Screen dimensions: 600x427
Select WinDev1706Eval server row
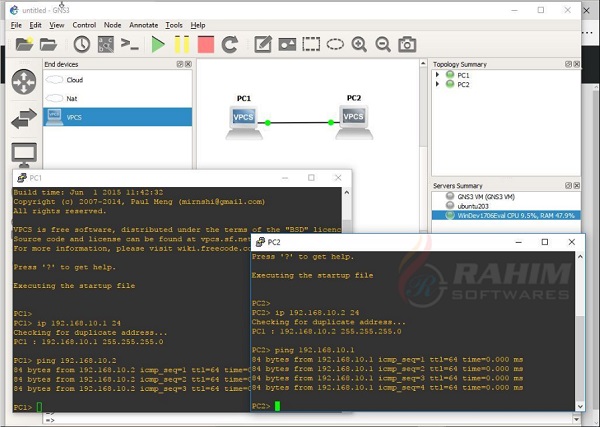(x=506, y=215)
